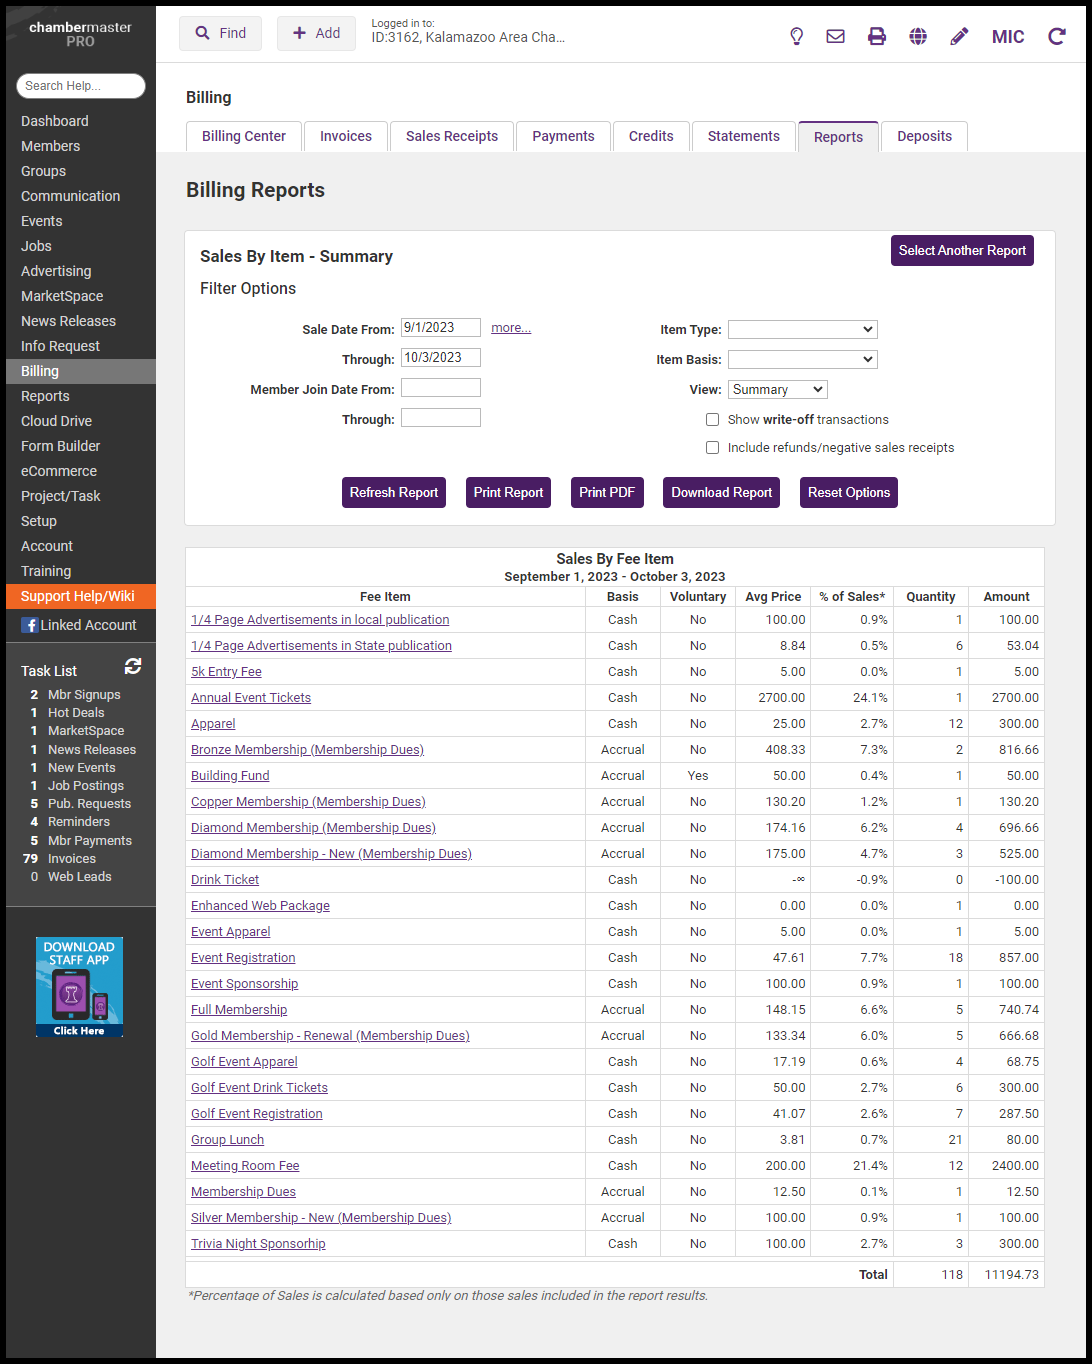This screenshot has width=1092, height=1364.
Task: Open the Item Basis dropdown
Action: (802, 359)
